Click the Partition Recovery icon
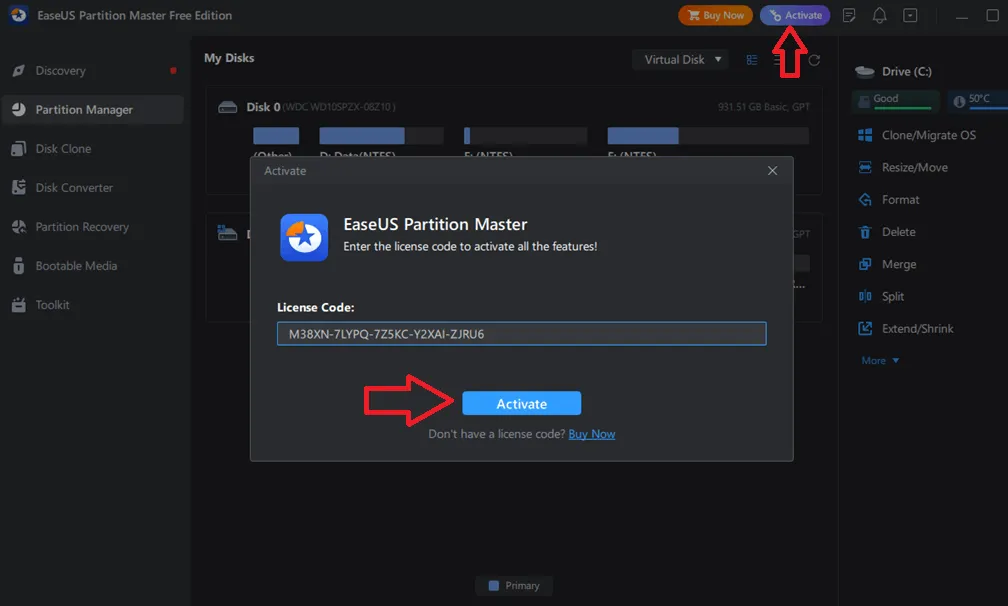Viewport: 1008px width, 606px height. [x=19, y=227]
